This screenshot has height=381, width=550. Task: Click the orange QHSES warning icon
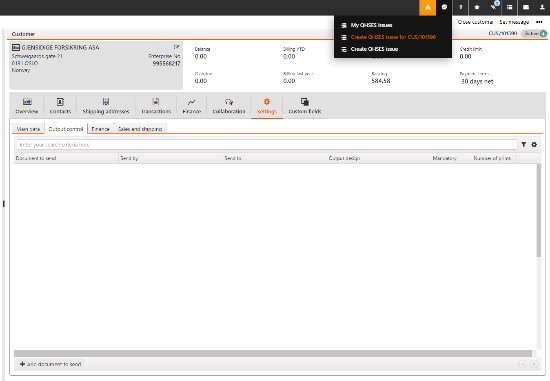coord(428,7)
